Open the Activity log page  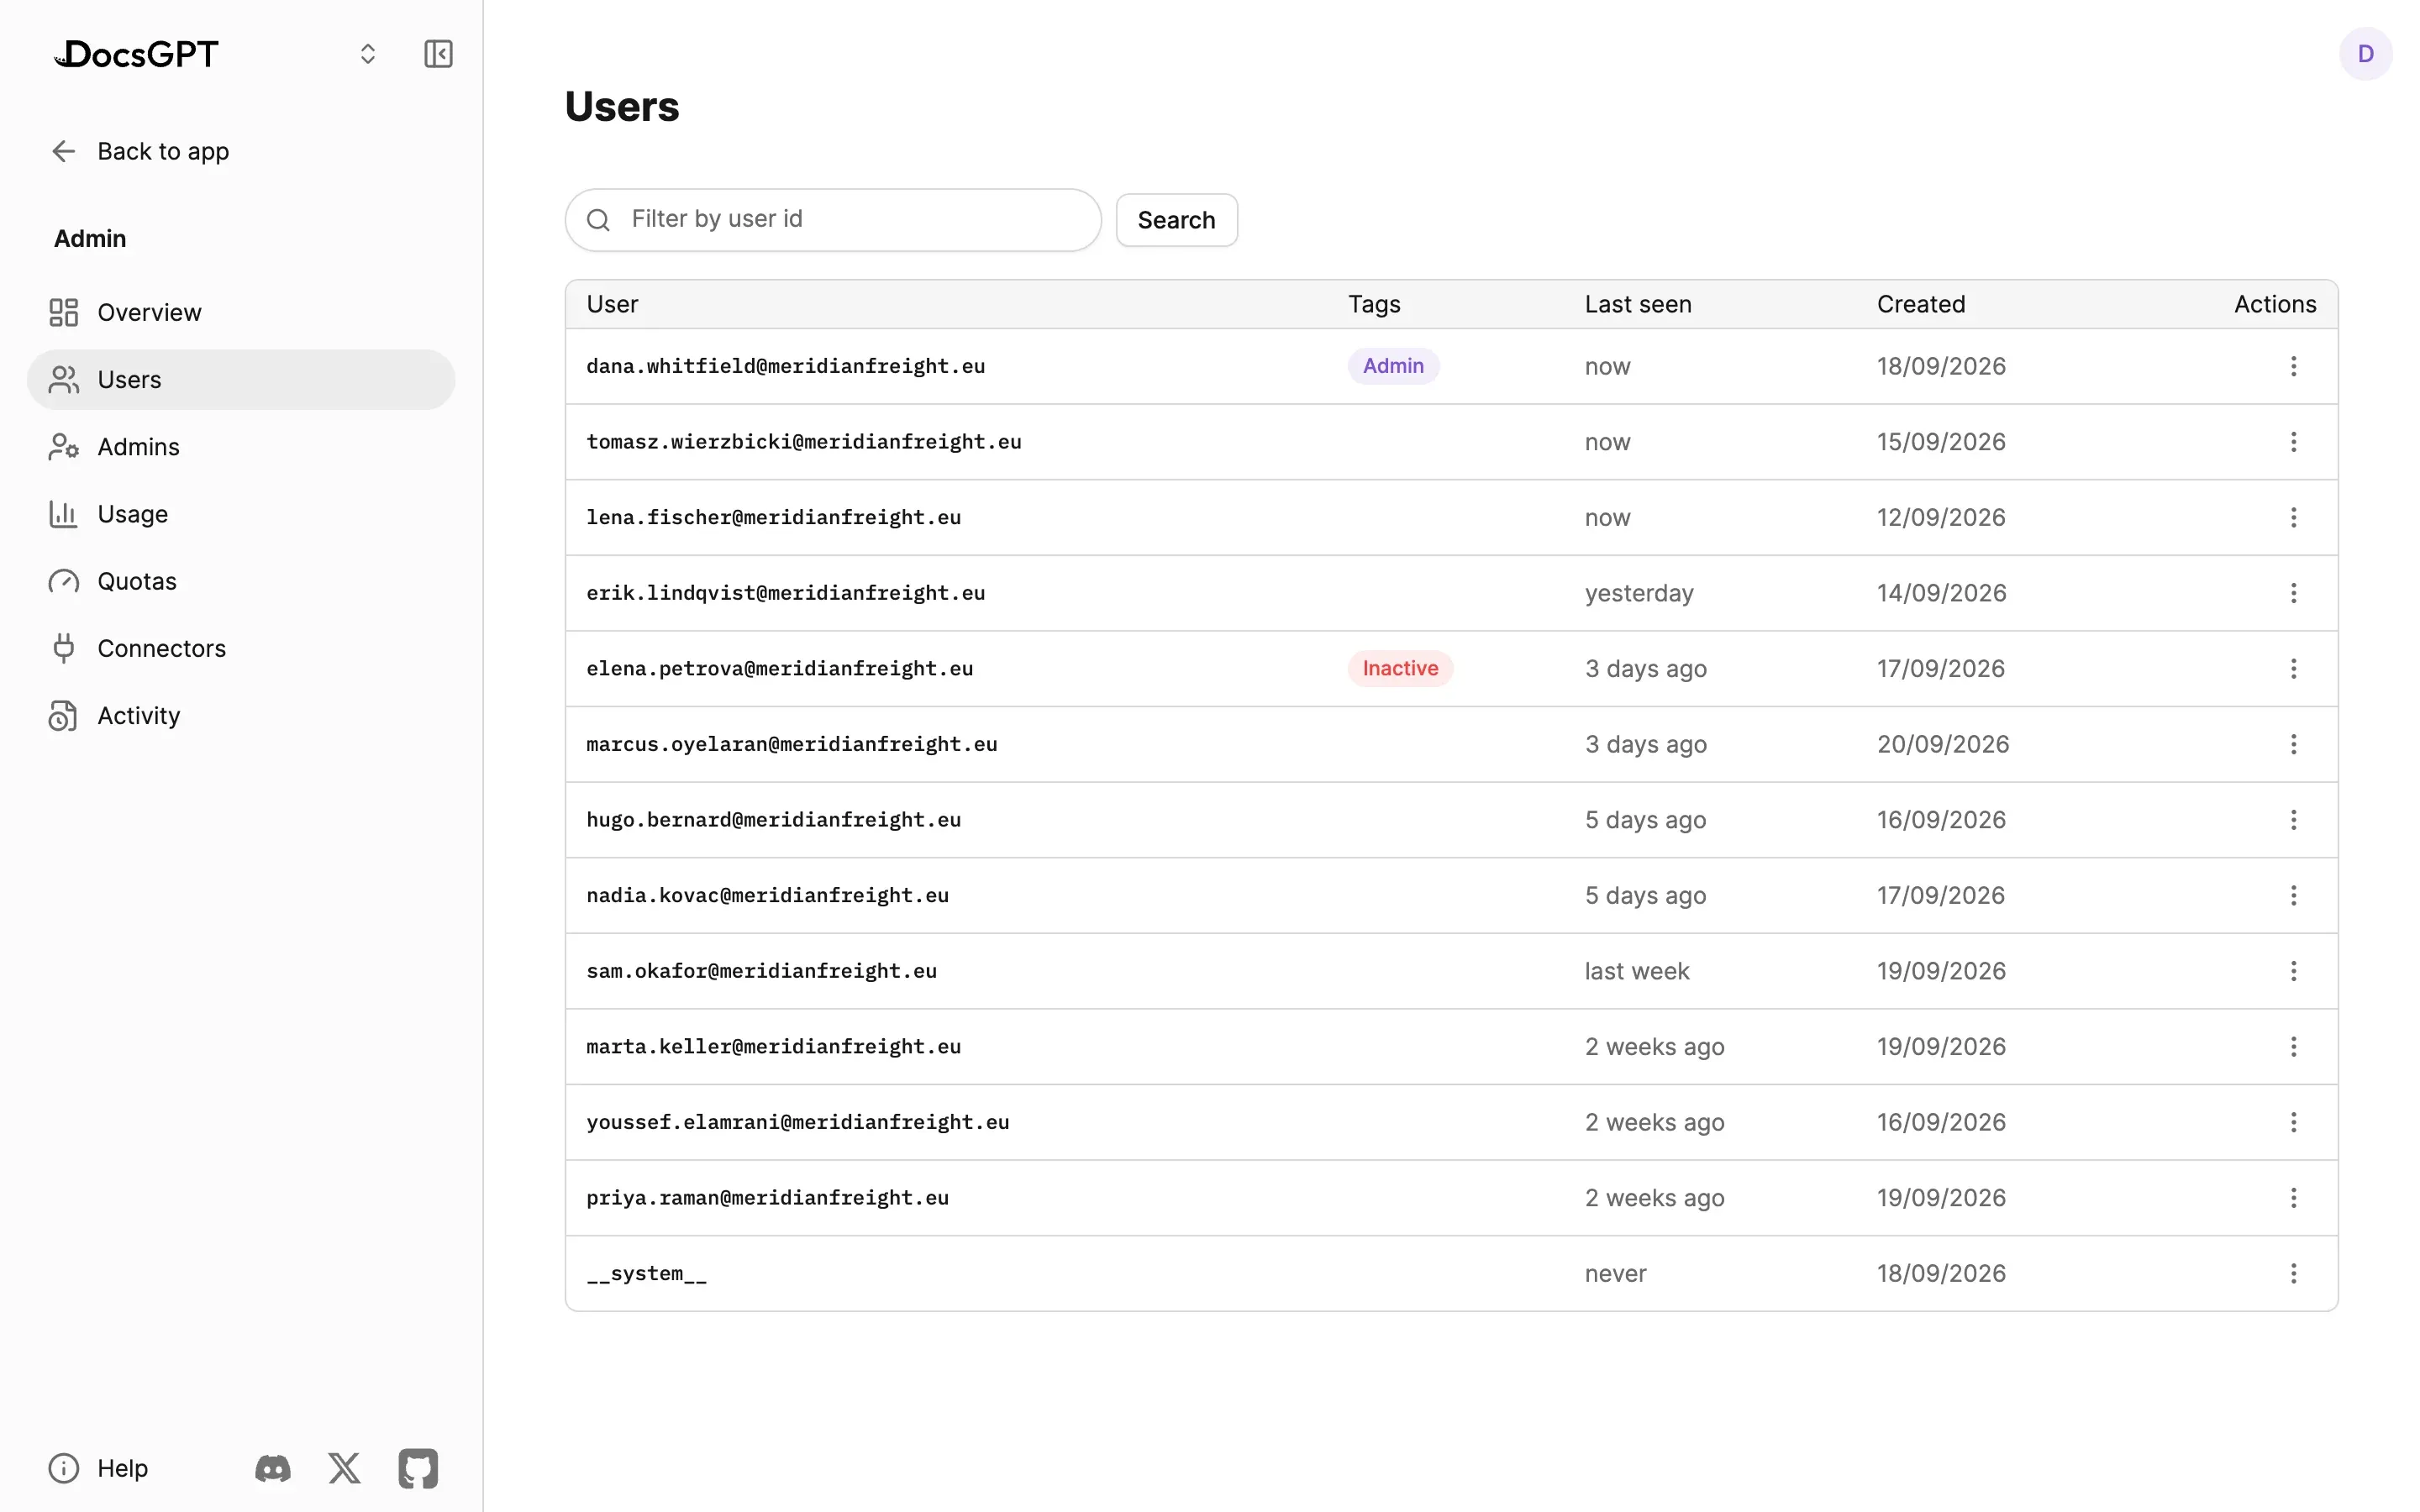click(x=241, y=715)
